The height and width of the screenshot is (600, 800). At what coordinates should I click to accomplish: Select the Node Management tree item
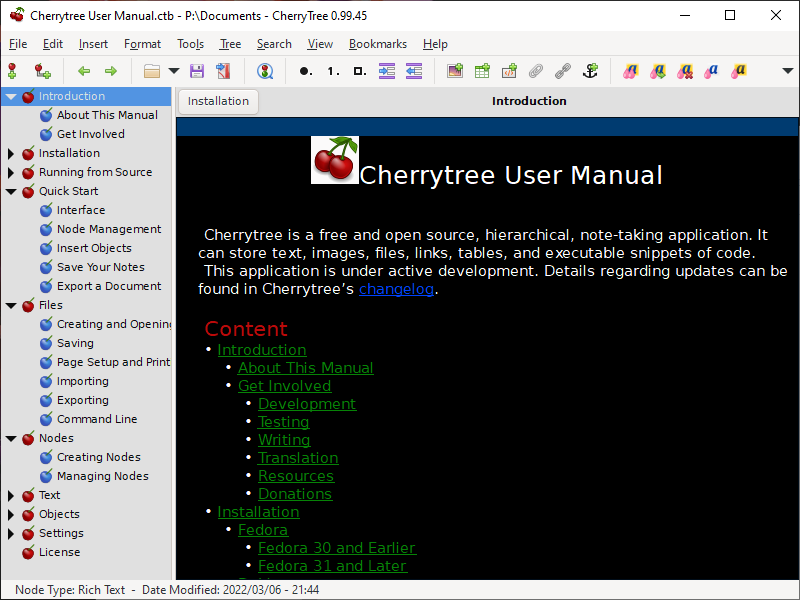click(x=109, y=229)
